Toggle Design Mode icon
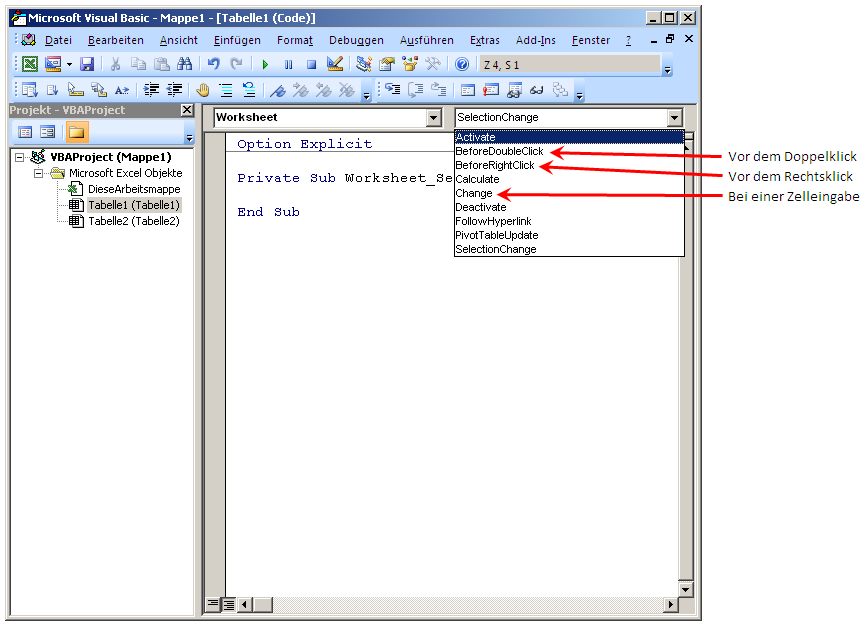 click(x=335, y=64)
